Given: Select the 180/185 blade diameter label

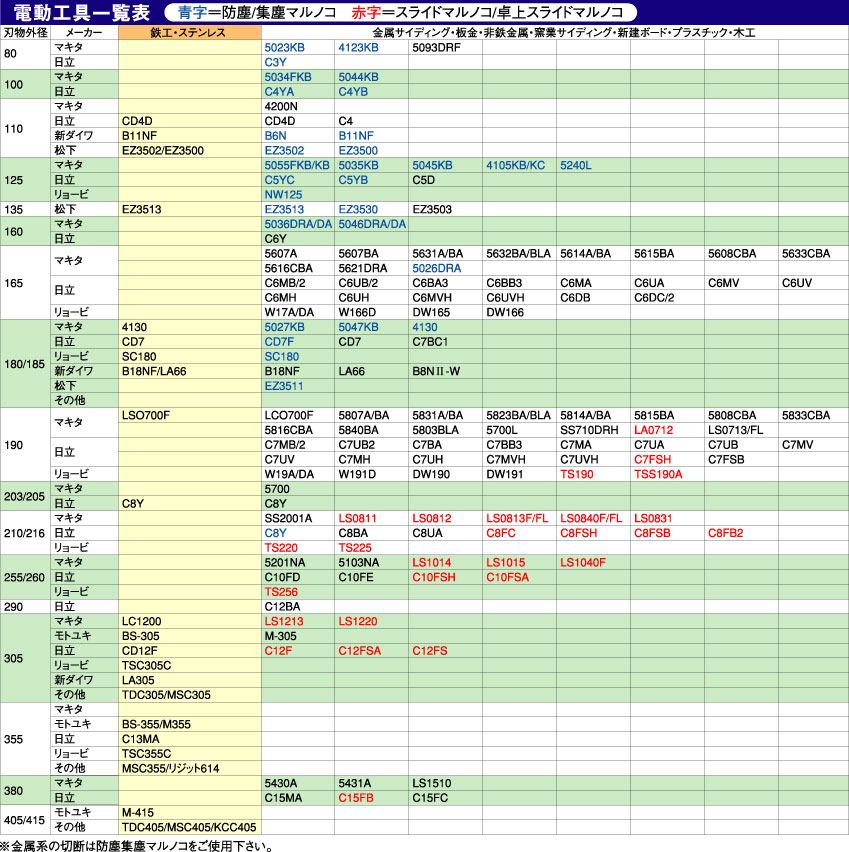Looking at the screenshot, I should pos(24,364).
